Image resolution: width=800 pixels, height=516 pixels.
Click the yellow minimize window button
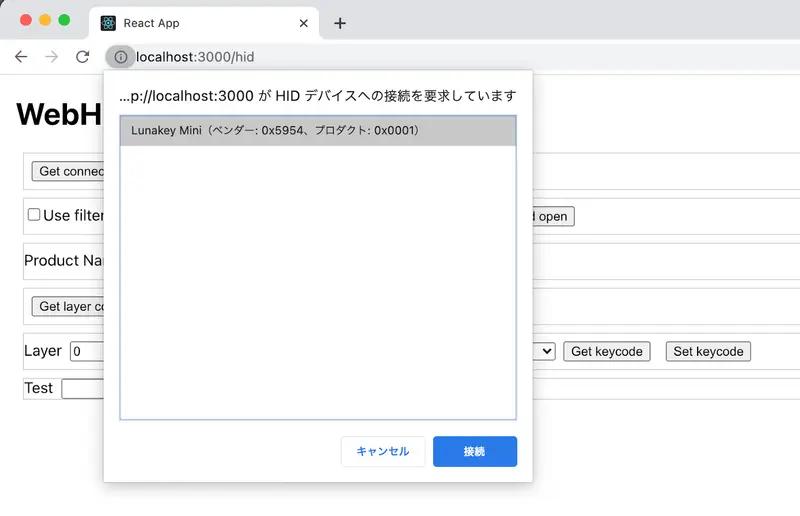click(x=45, y=20)
